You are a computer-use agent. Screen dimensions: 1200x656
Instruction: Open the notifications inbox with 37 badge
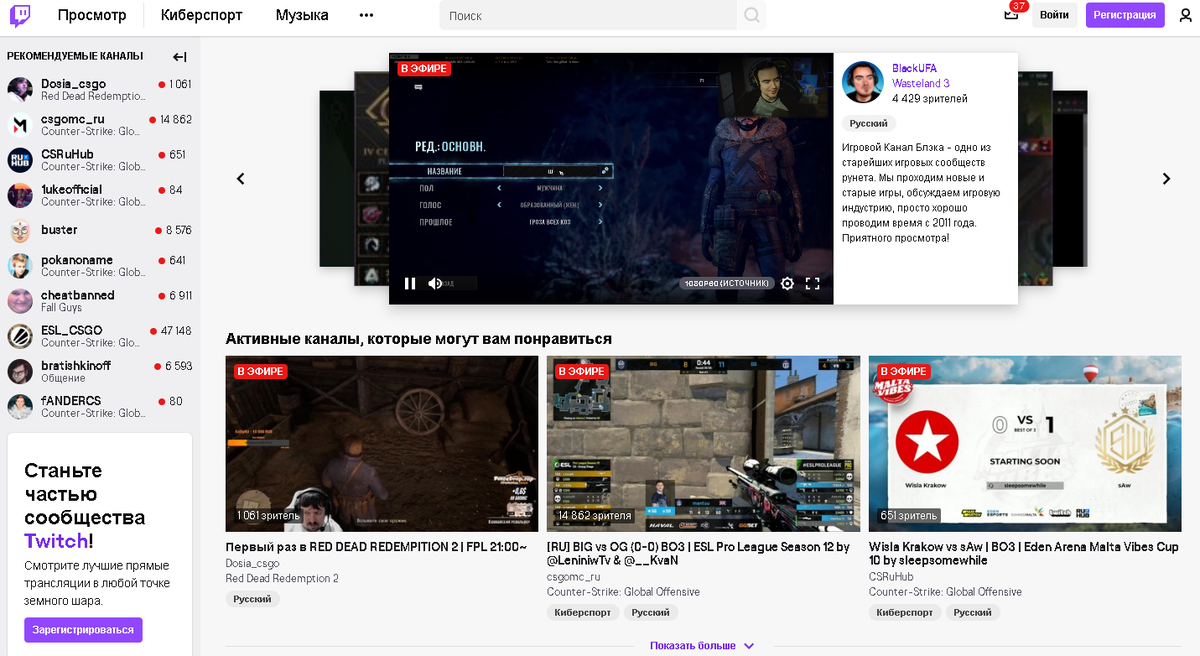[x=1012, y=15]
